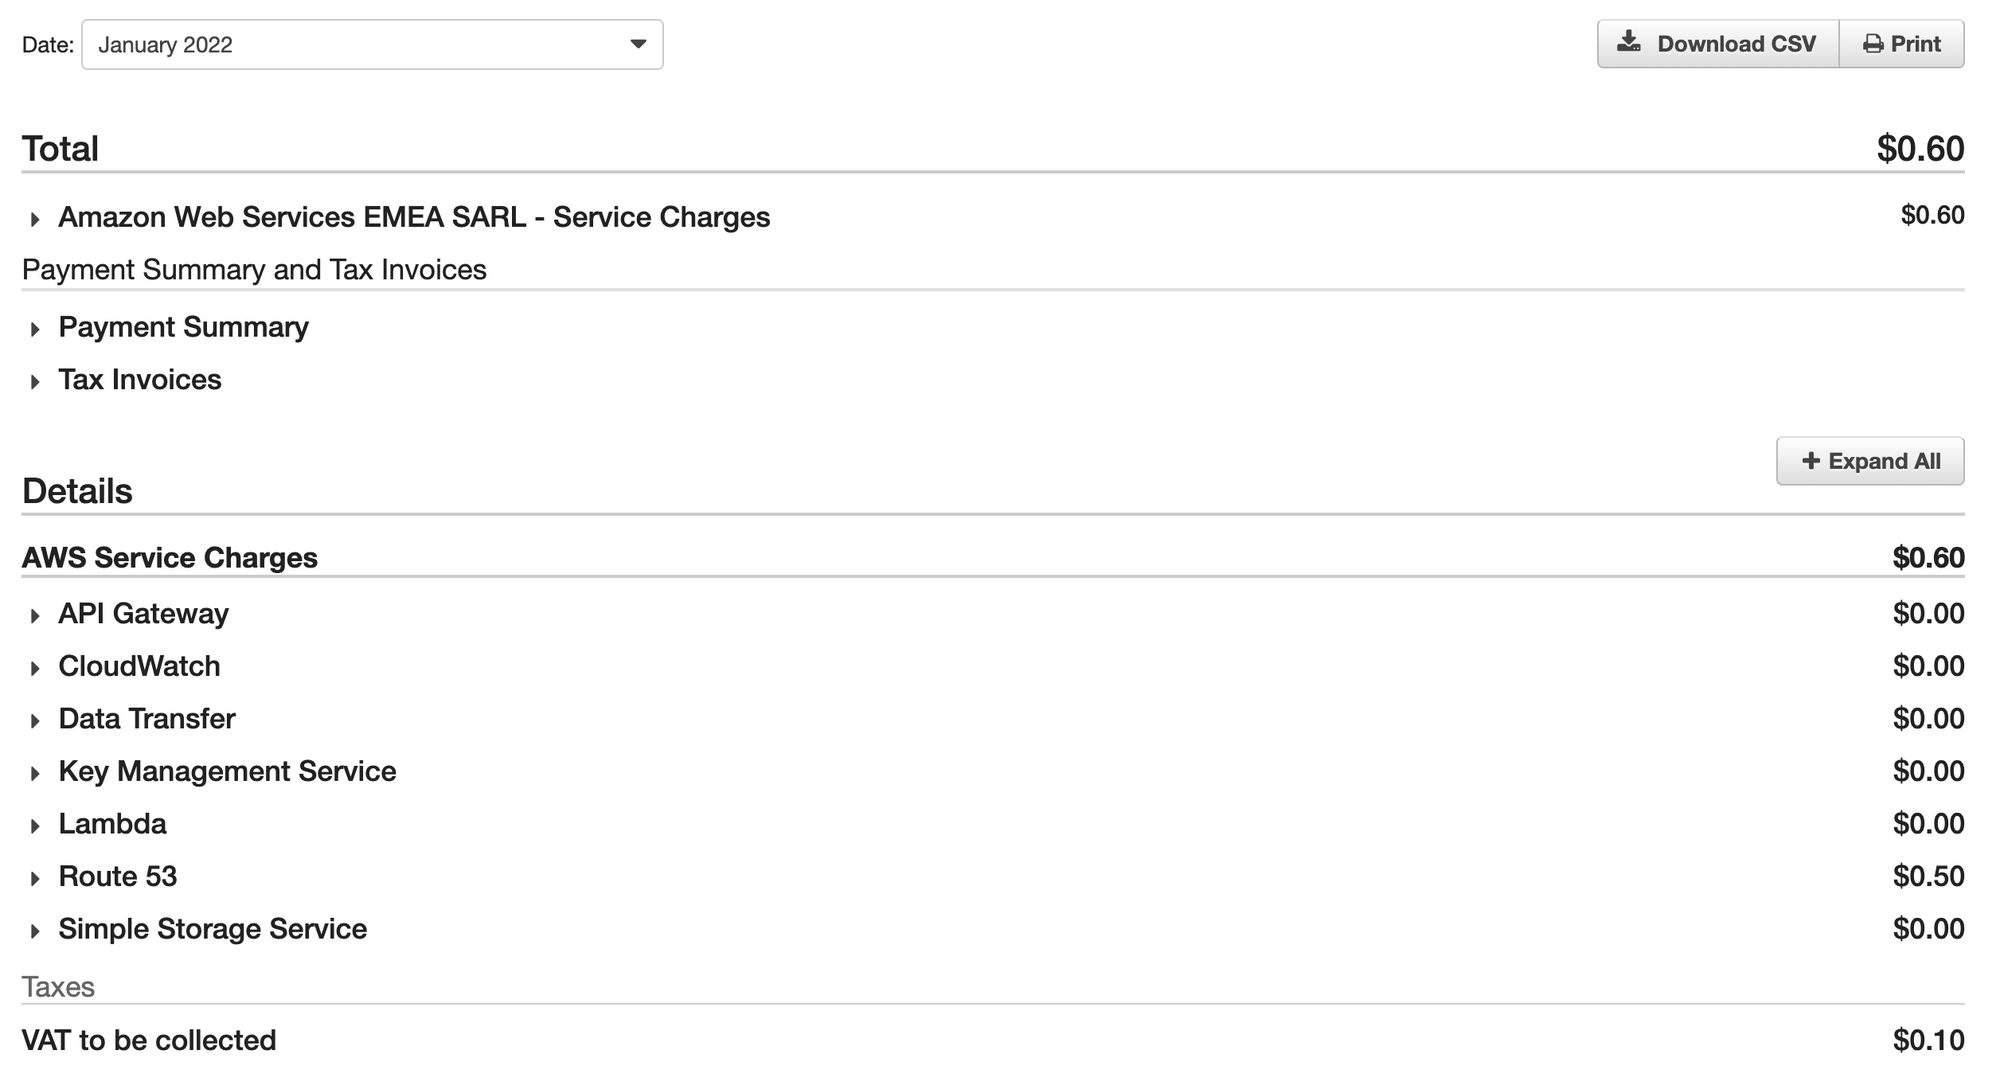This screenshot has width=2000, height=1081.
Task: Toggle the Payment Summary section
Action: (x=35, y=326)
